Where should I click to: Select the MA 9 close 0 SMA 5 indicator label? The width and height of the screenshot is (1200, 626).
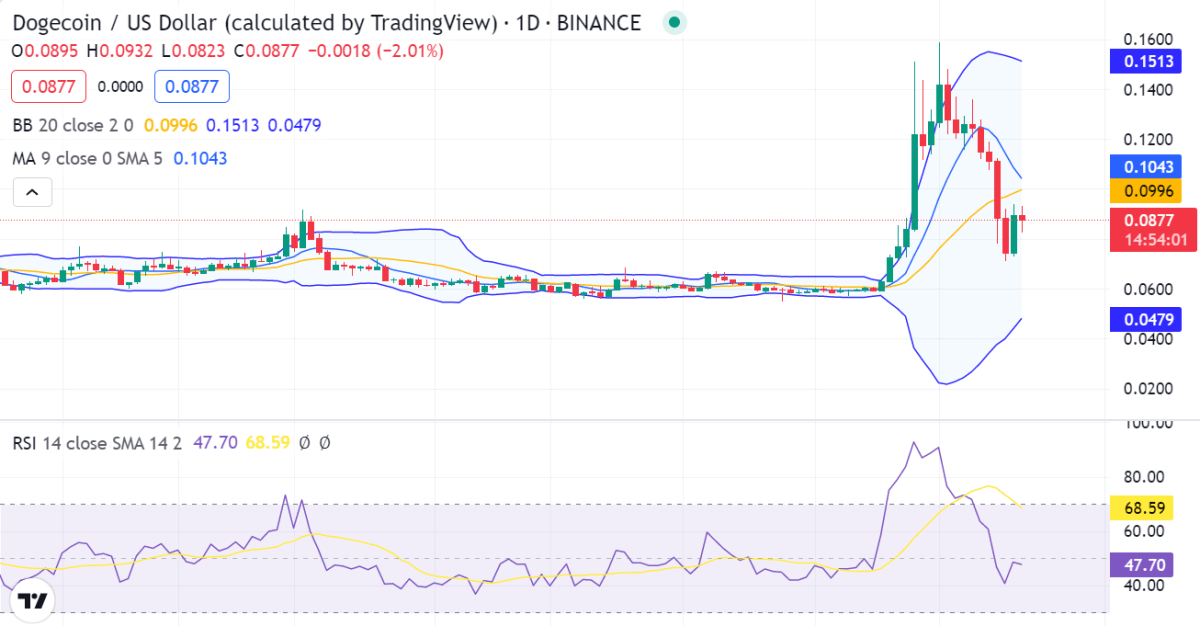click(x=87, y=158)
